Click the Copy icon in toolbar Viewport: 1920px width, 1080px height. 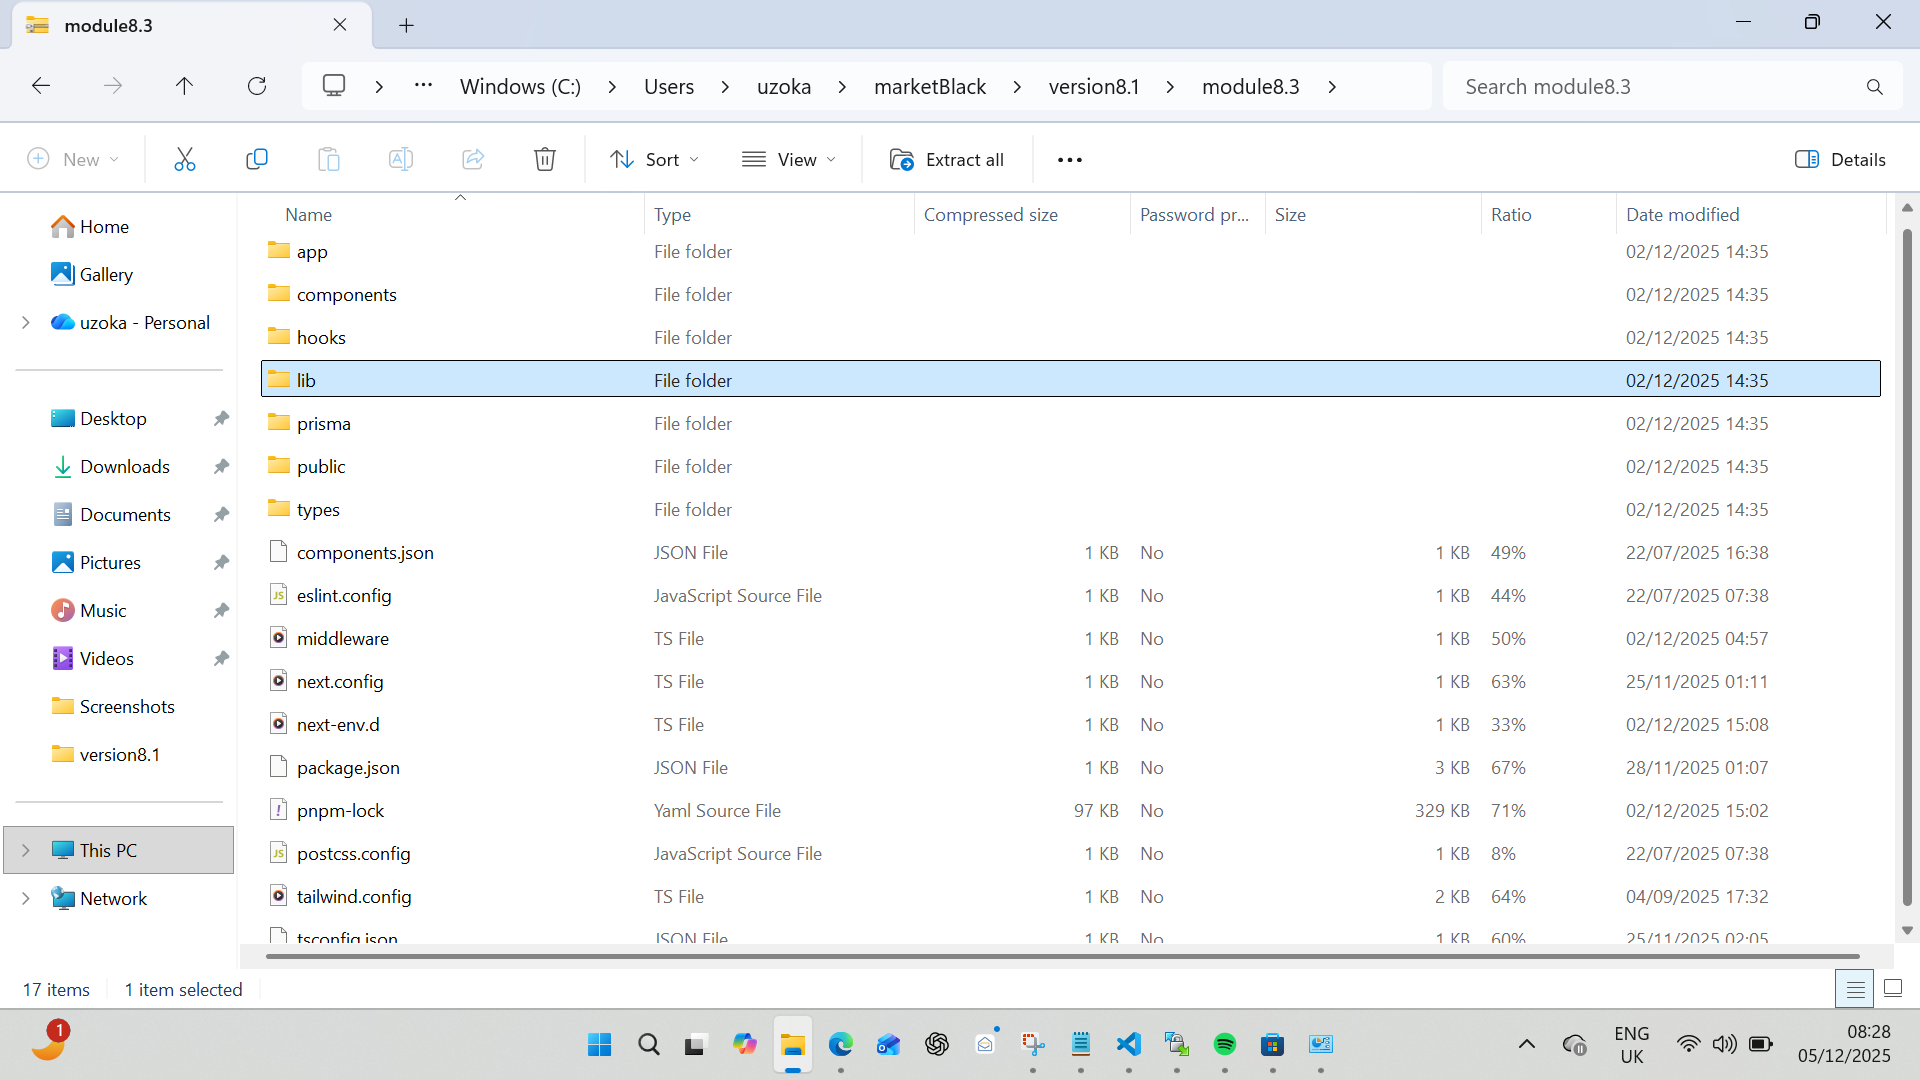pos(257,159)
